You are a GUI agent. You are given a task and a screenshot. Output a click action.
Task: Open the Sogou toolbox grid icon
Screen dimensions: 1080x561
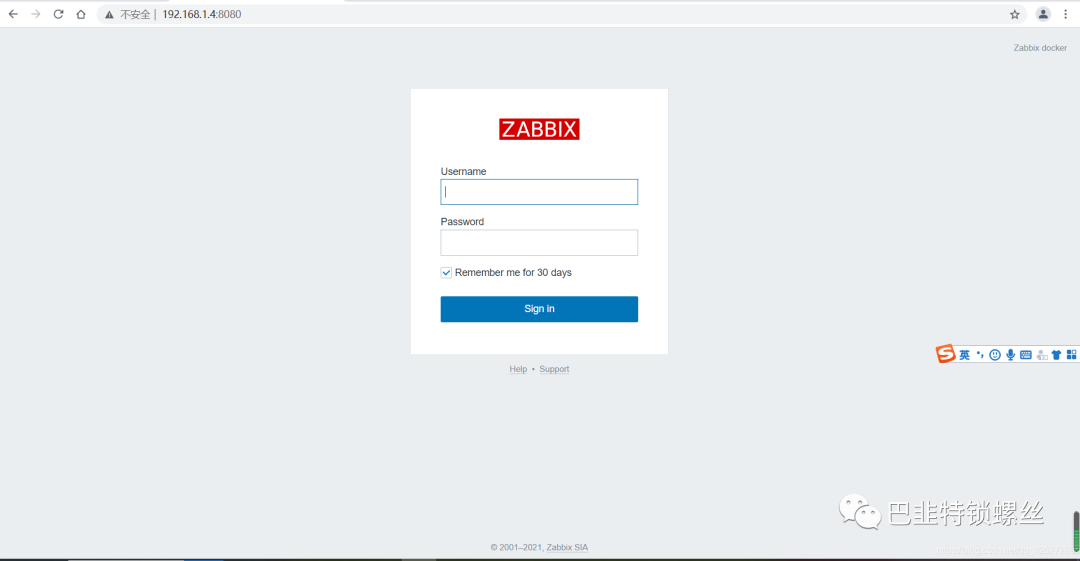point(1071,354)
